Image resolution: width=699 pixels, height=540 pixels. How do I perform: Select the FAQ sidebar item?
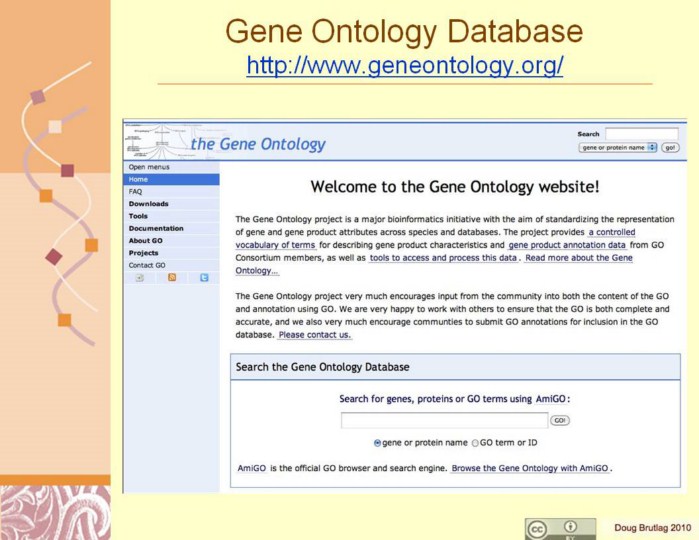135,191
